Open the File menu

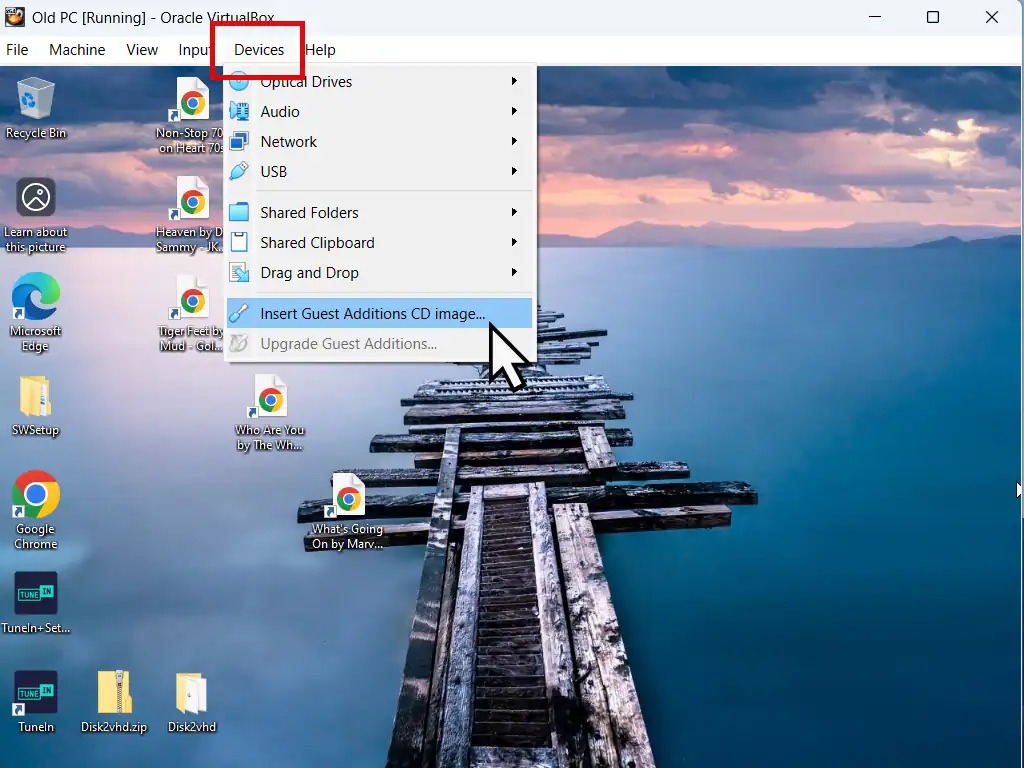tap(17, 50)
